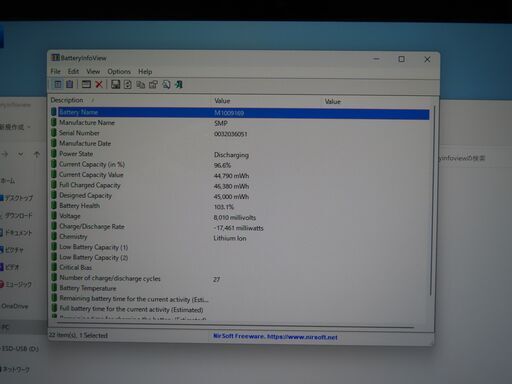This screenshot has height=384, width=512.
Task: Click the Up arrow in the Explorer window
Action: [37, 154]
